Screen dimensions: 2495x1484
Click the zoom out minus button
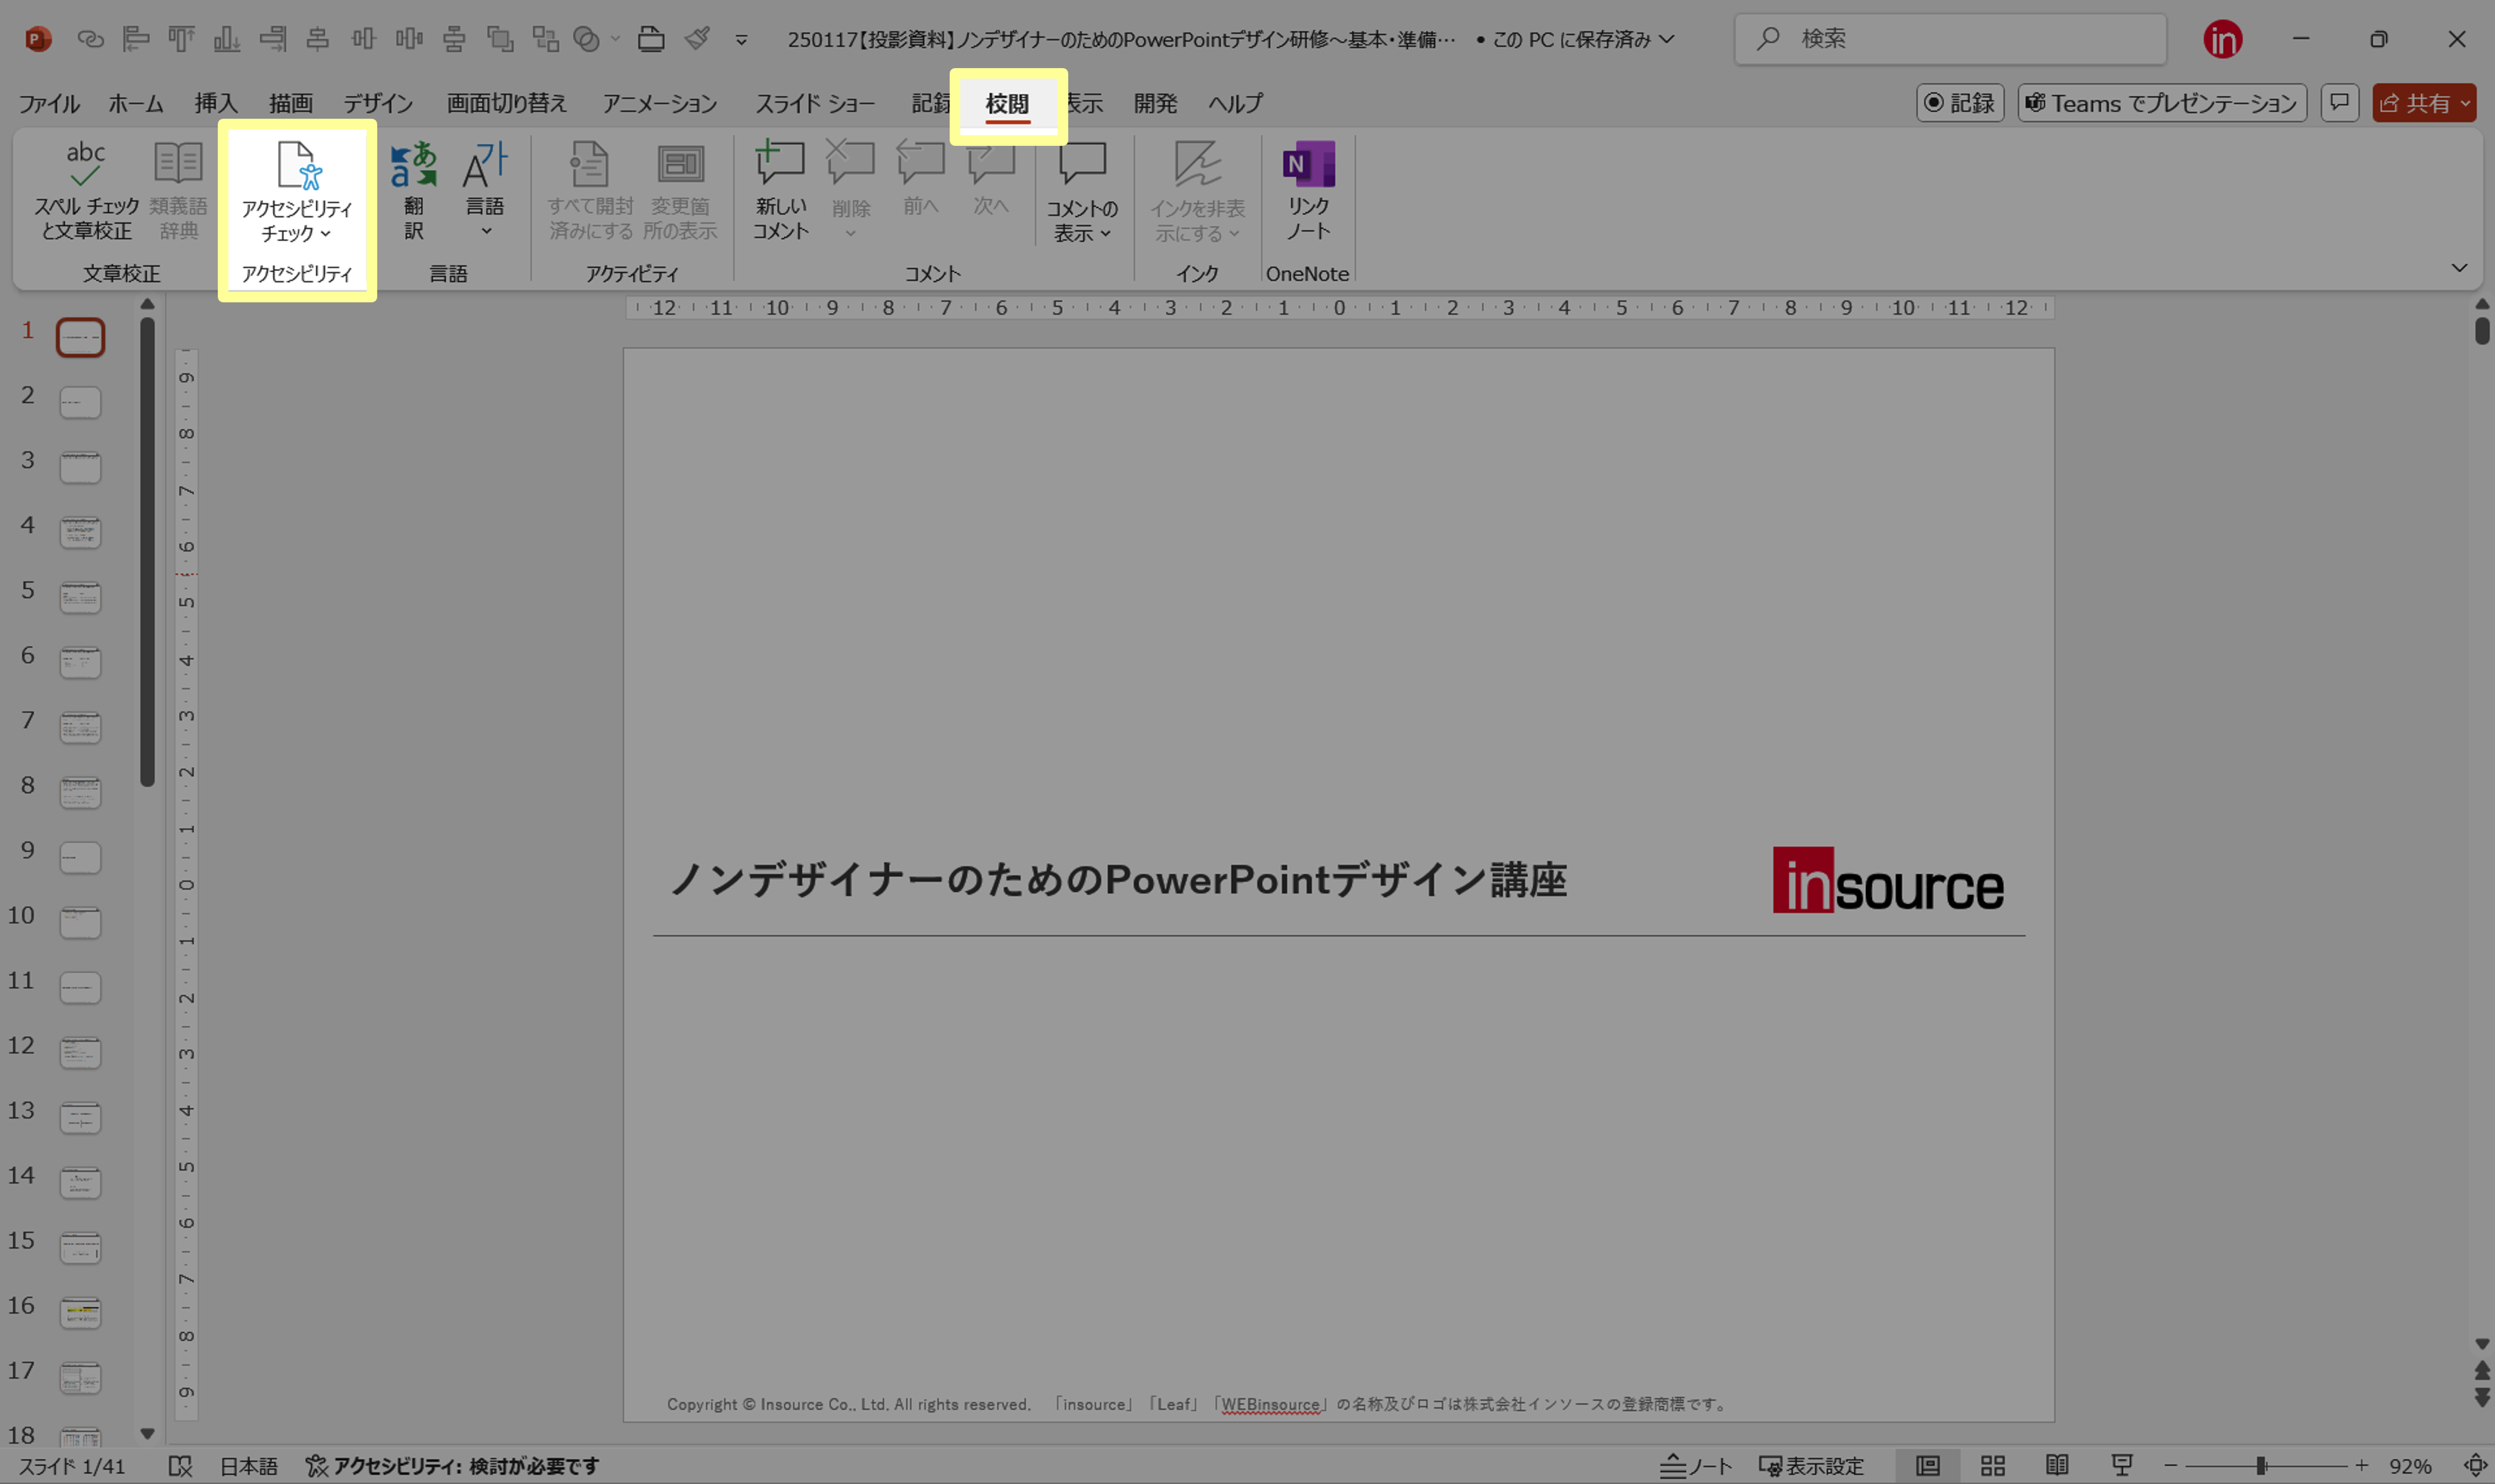coord(2171,1466)
